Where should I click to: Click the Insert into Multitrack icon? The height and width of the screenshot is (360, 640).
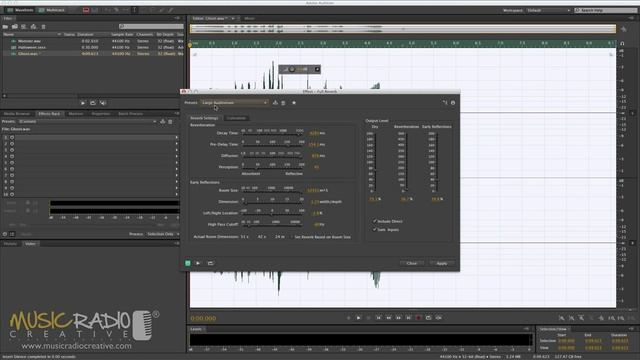point(33,27)
